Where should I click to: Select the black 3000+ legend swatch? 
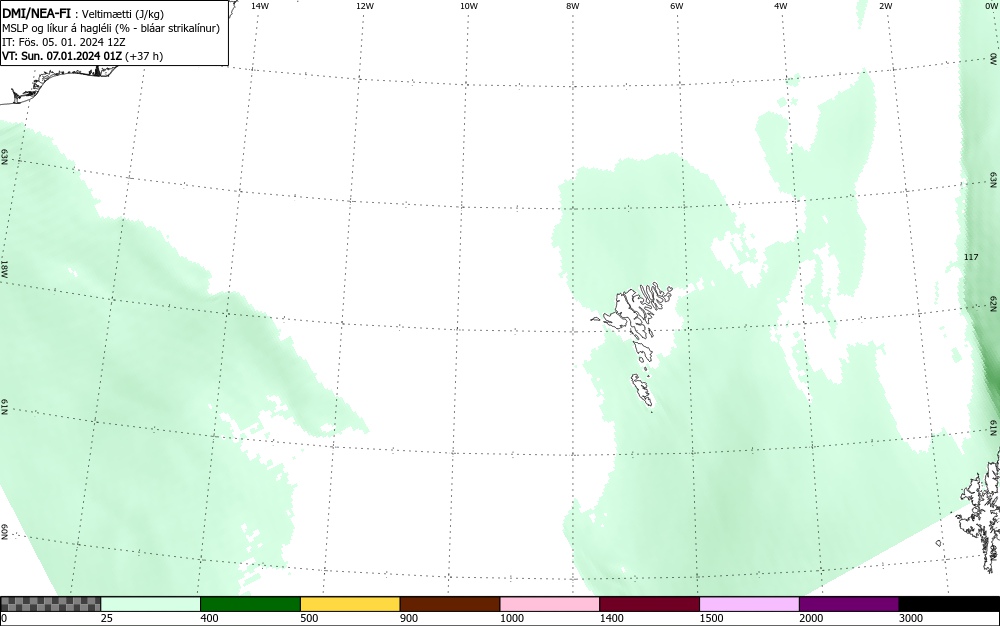coord(949,604)
